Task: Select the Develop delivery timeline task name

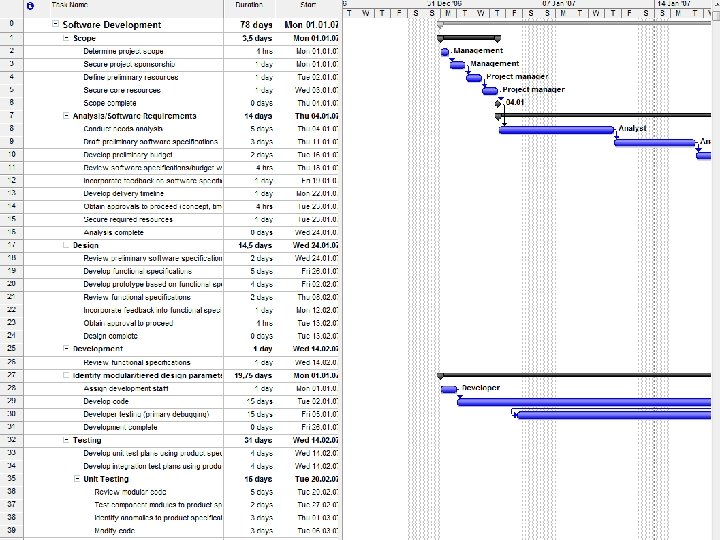Action: (x=124, y=193)
